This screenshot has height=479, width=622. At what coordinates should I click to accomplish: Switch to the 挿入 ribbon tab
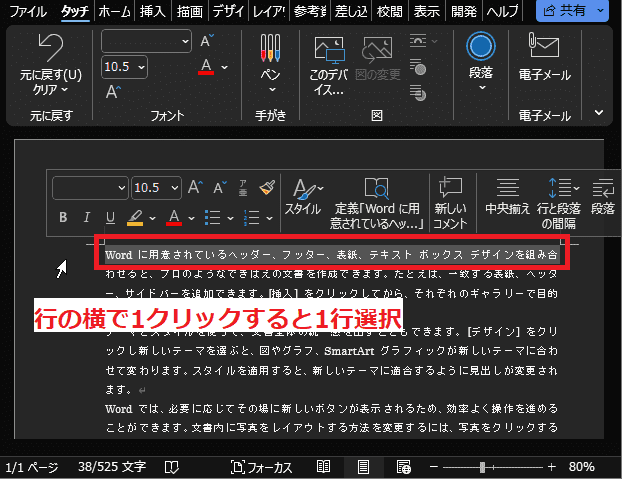pyautogui.click(x=153, y=11)
